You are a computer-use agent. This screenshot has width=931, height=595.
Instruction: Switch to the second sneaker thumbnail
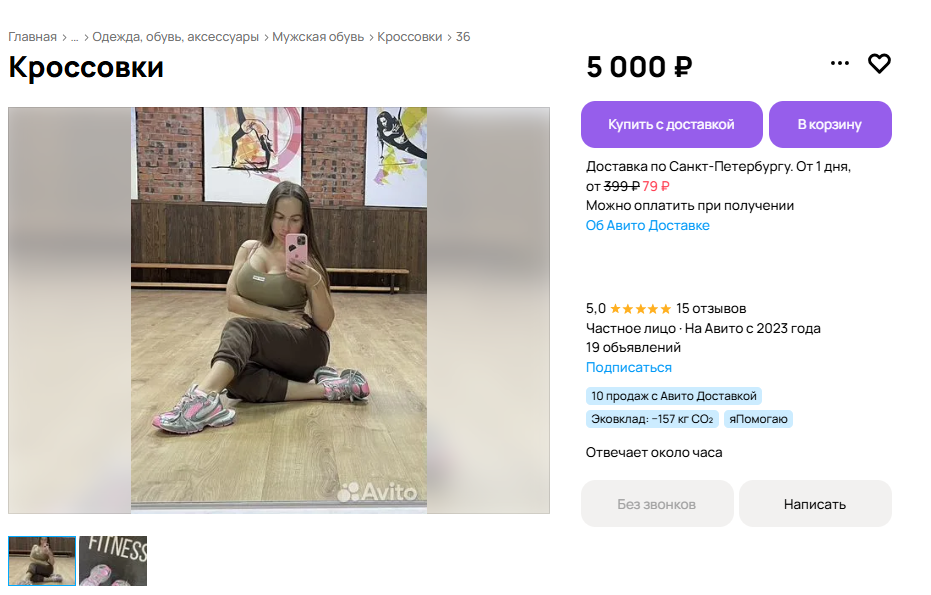tap(113, 561)
